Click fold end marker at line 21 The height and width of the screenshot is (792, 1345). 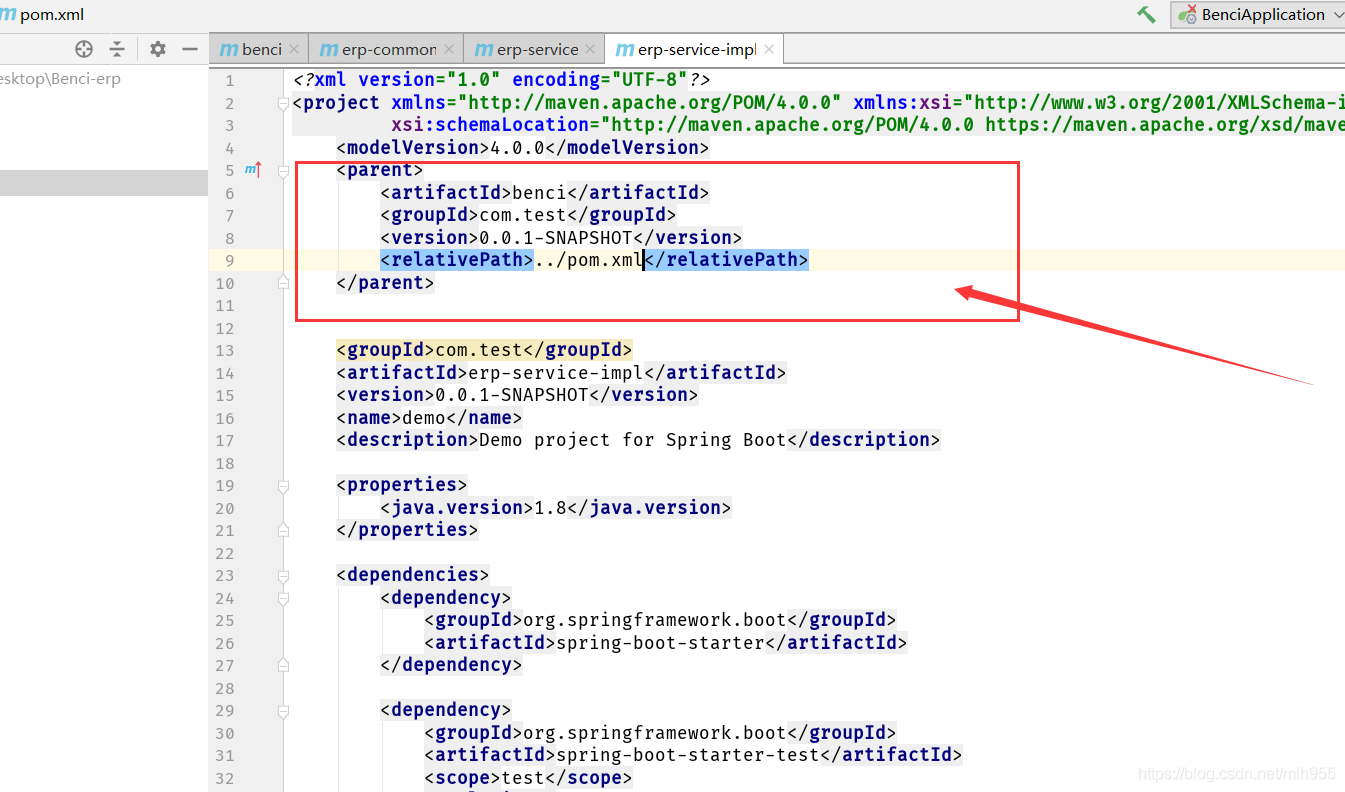coord(283,530)
